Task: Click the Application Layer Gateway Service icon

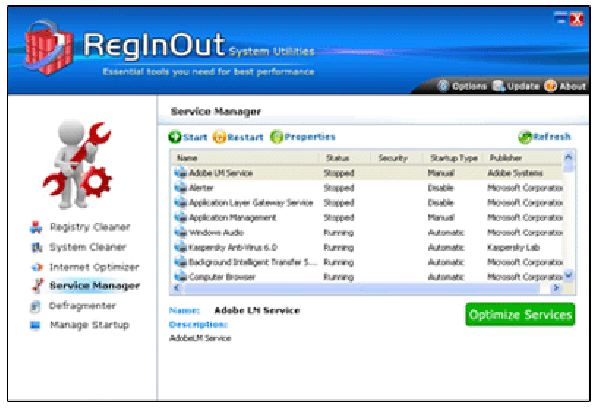Action: coord(180,202)
